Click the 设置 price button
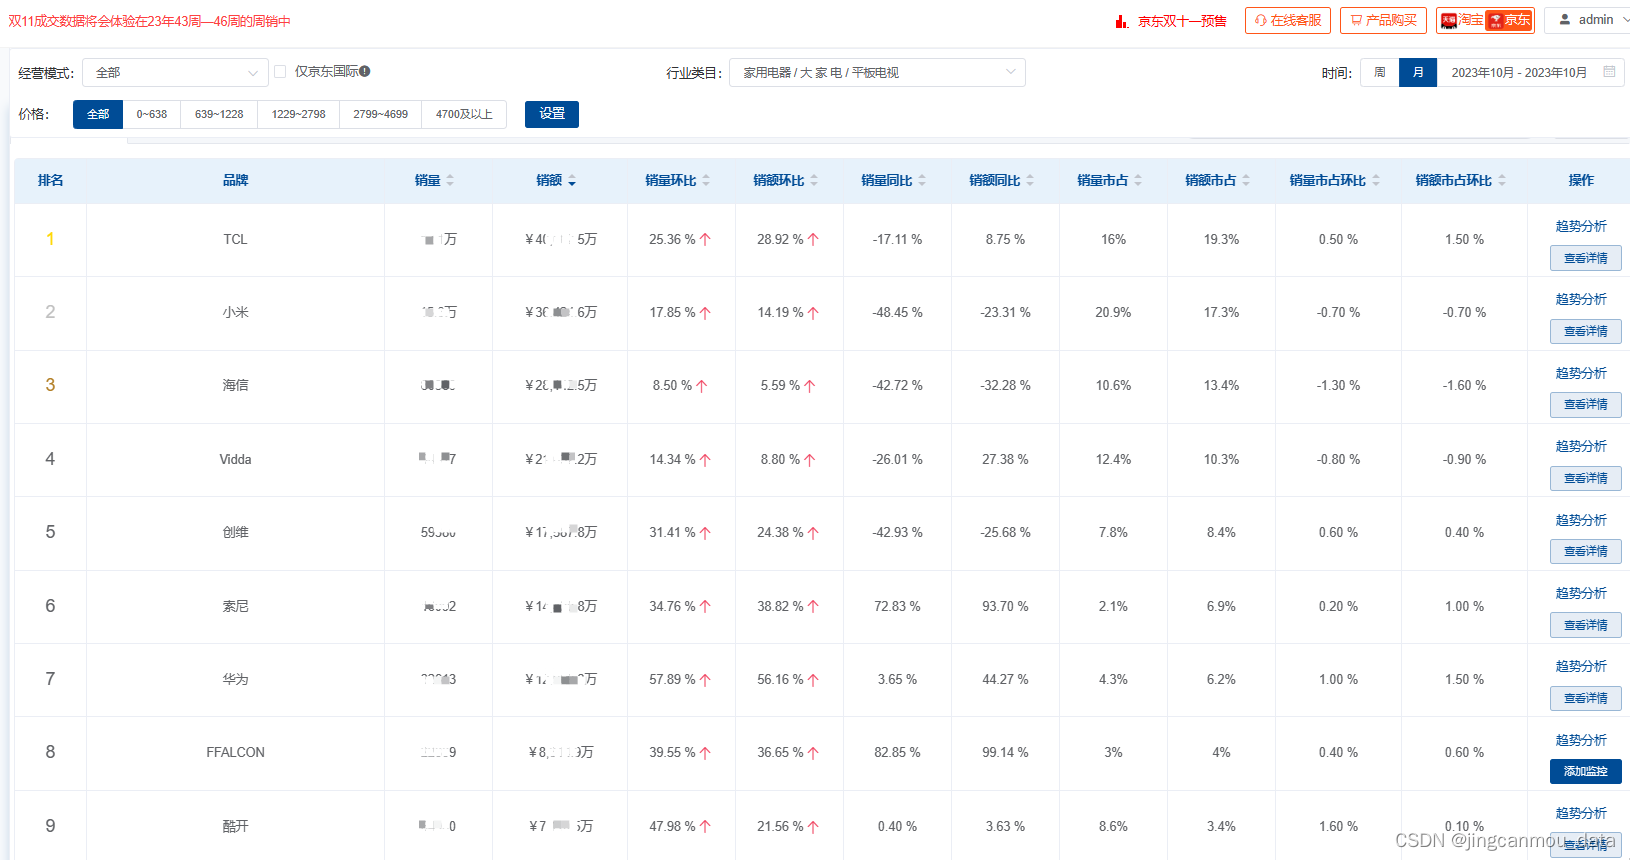This screenshot has width=1630, height=860. pyautogui.click(x=552, y=114)
